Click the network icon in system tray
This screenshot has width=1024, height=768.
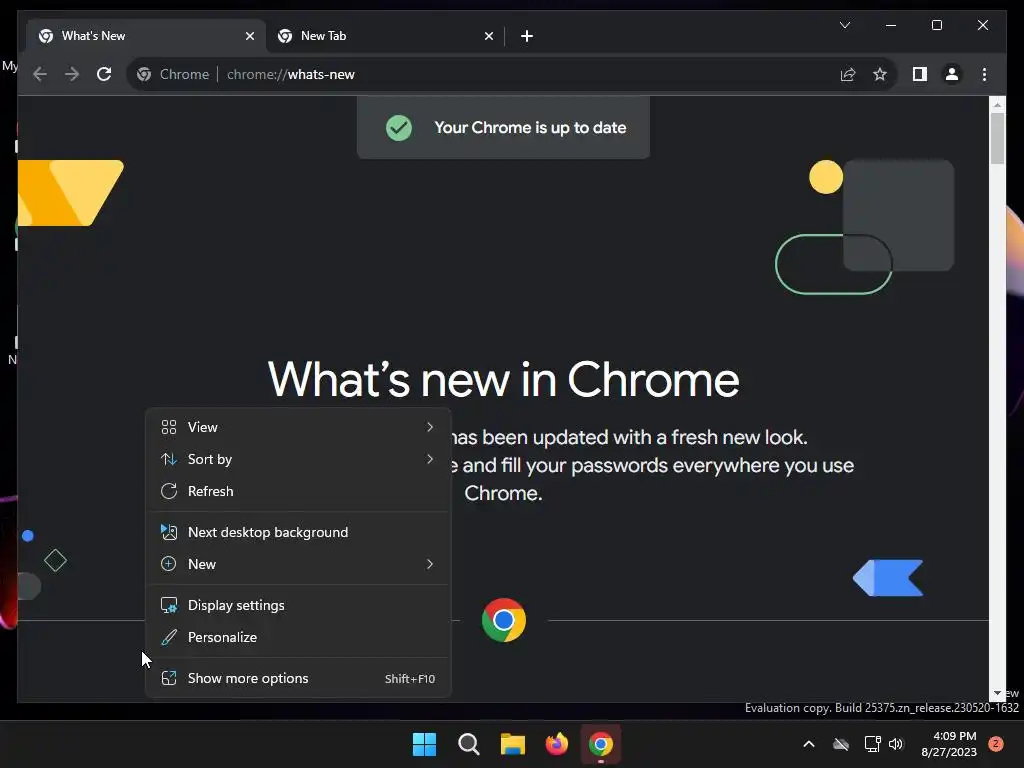click(872, 744)
